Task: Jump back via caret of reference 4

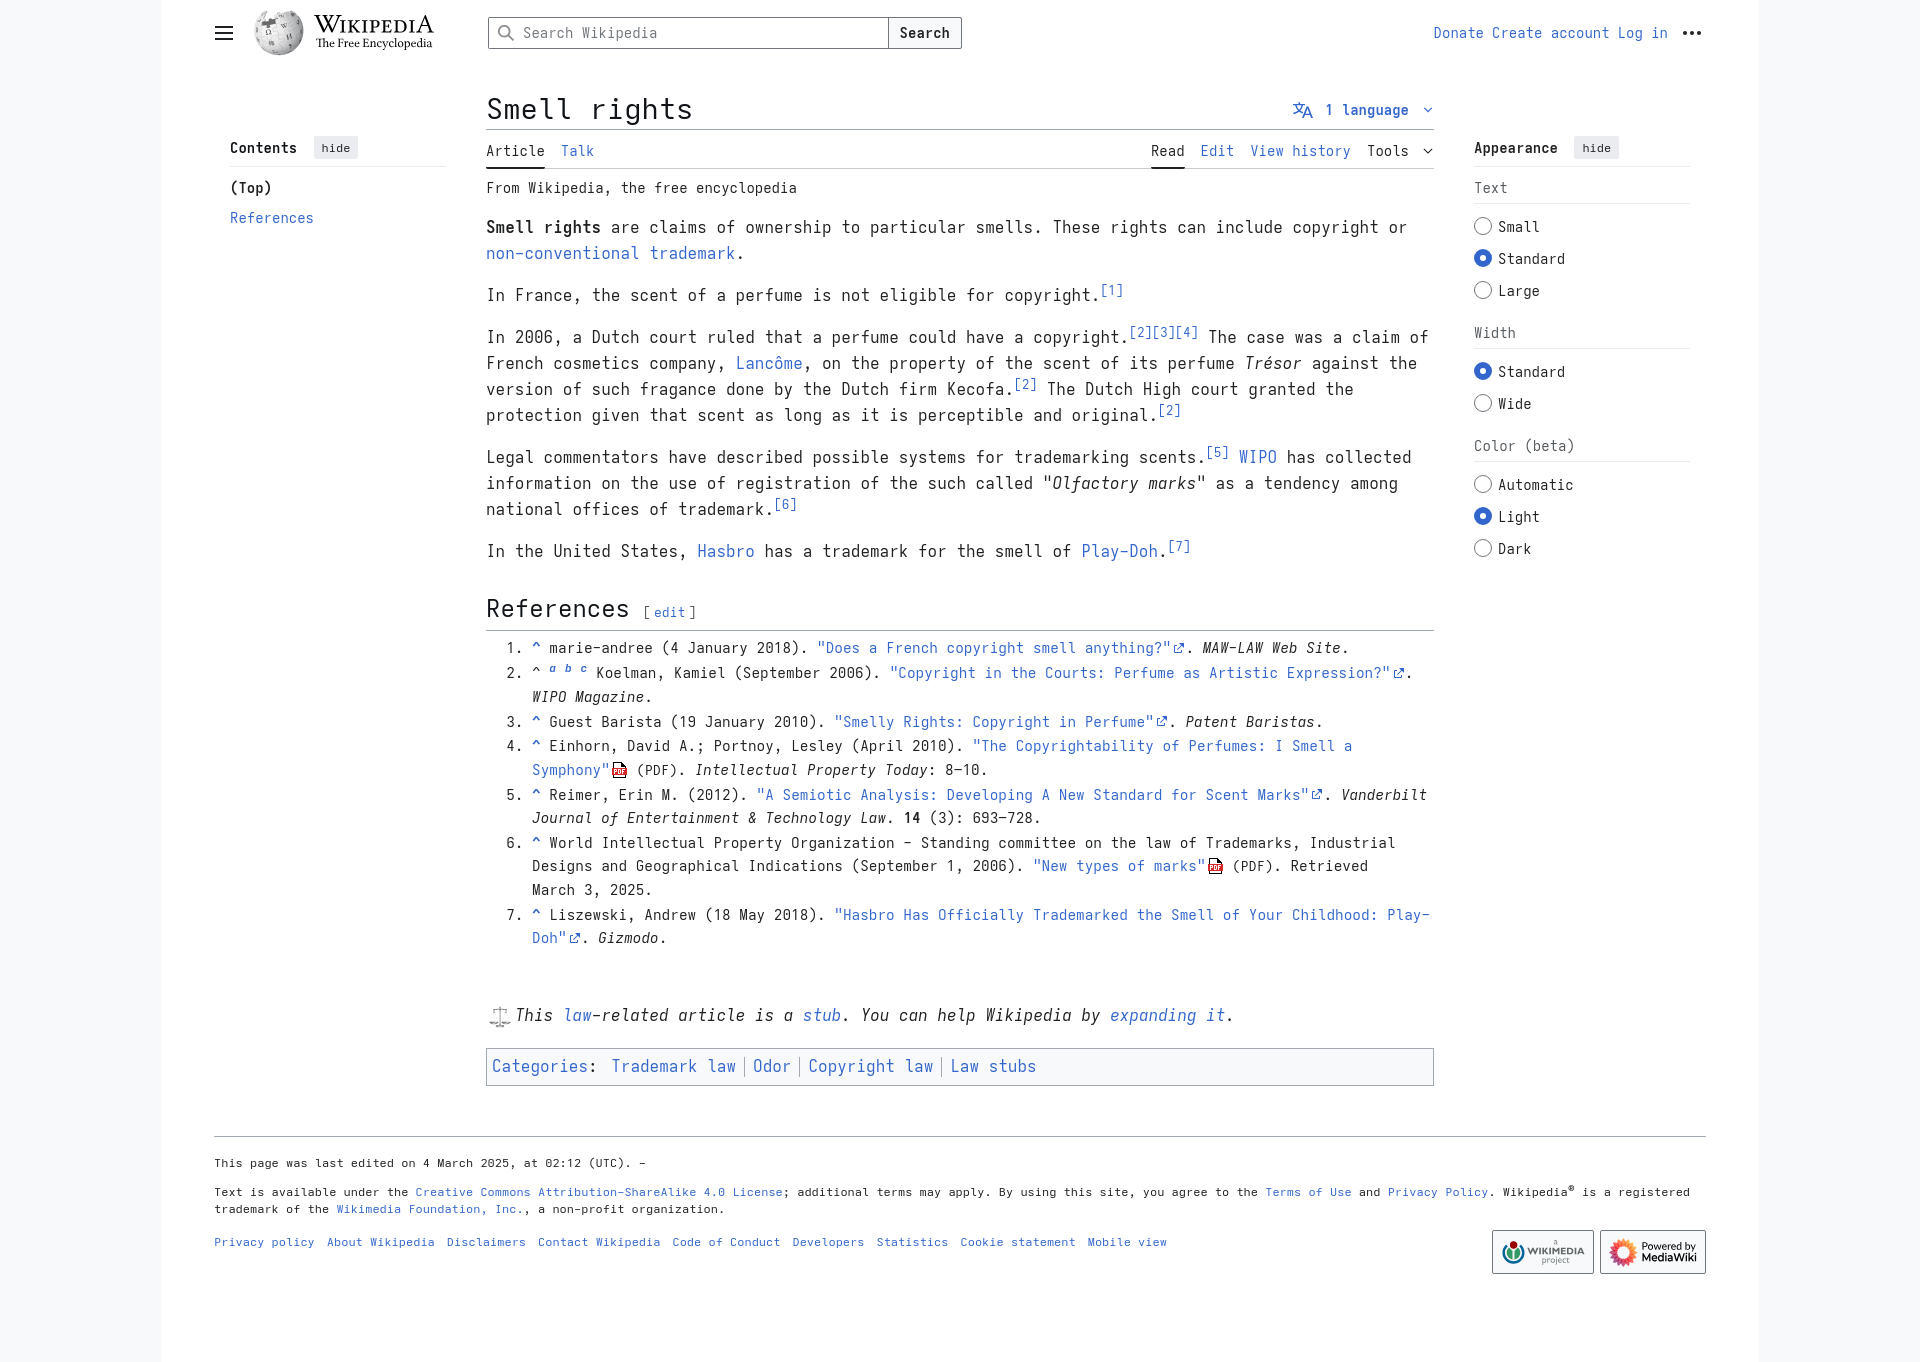Action: click(x=536, y=745)
